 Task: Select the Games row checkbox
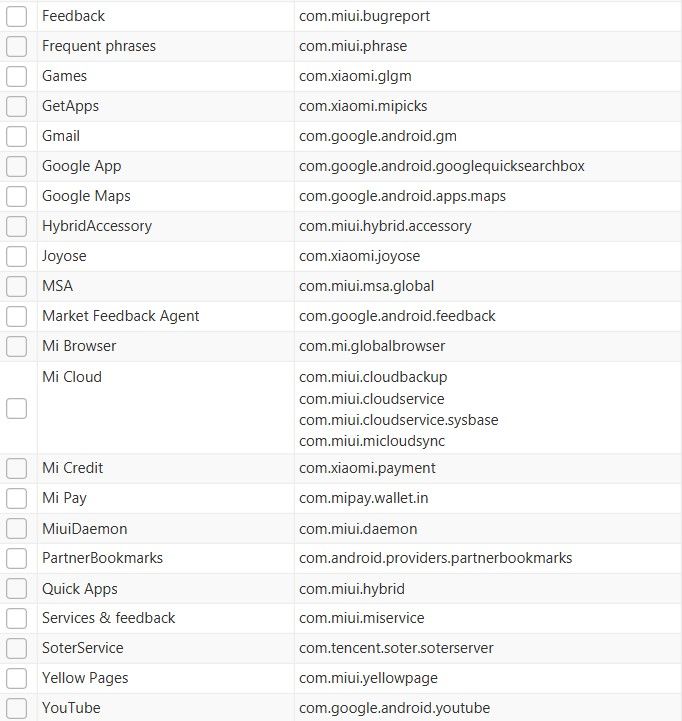(x=17, y=77)
